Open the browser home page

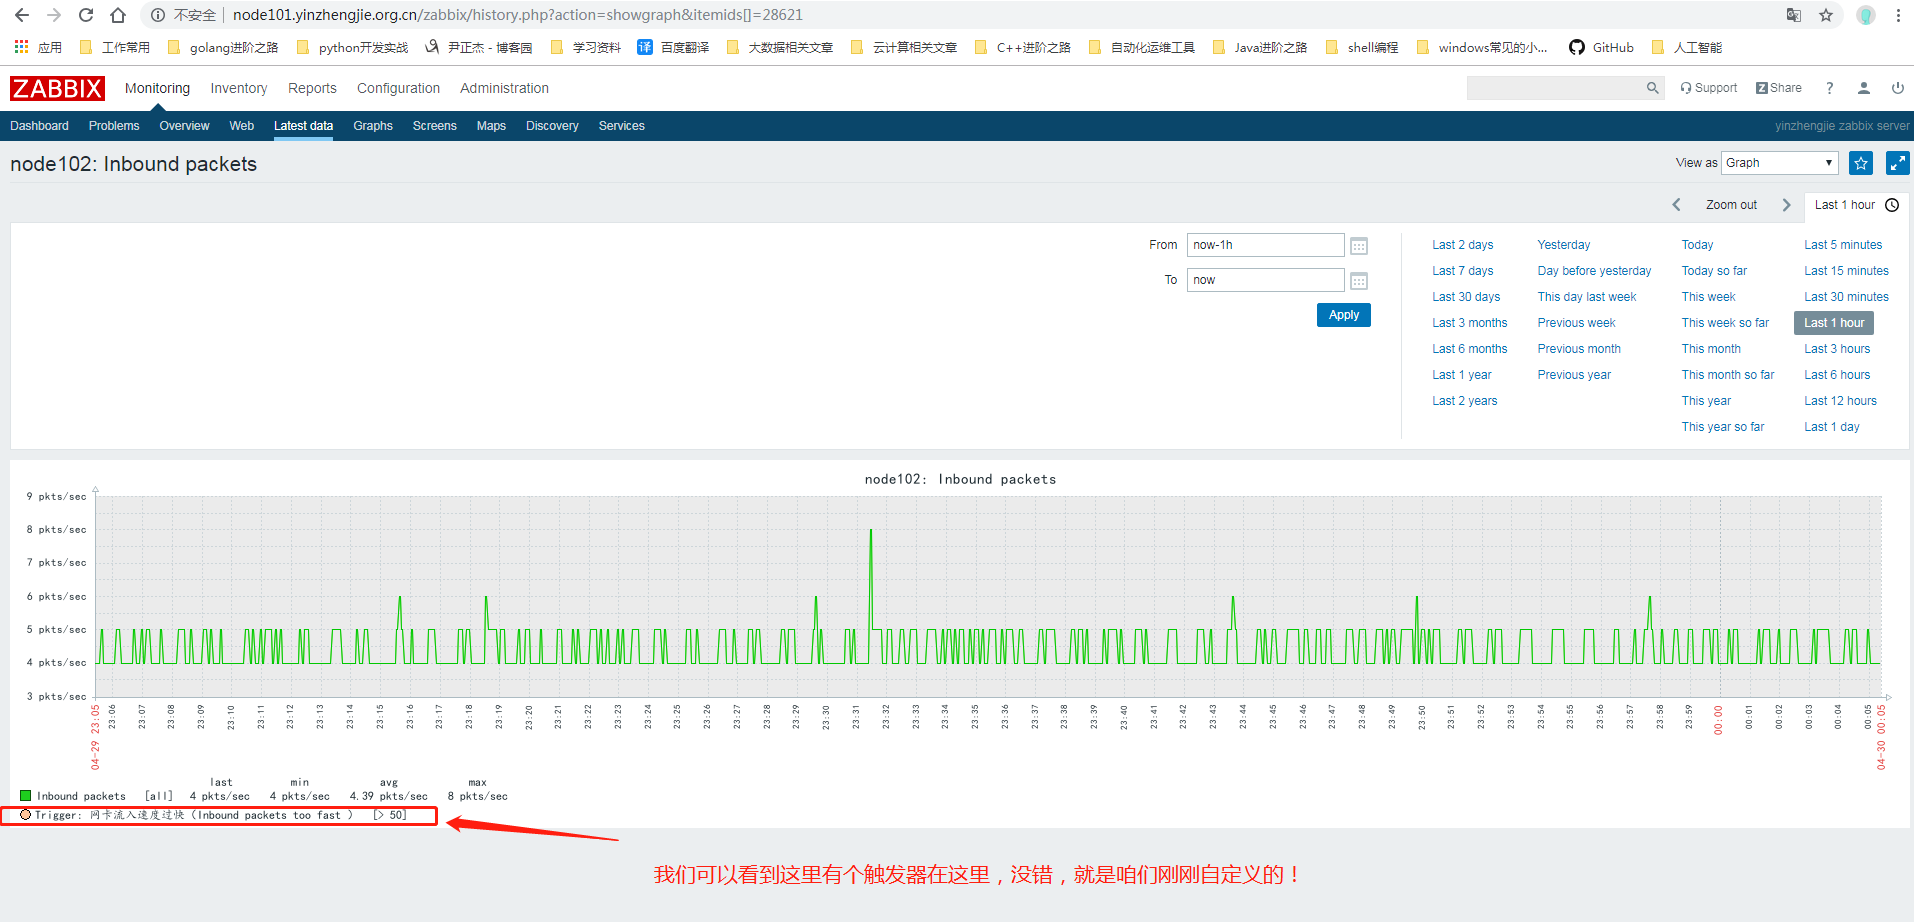click(118, 15)
